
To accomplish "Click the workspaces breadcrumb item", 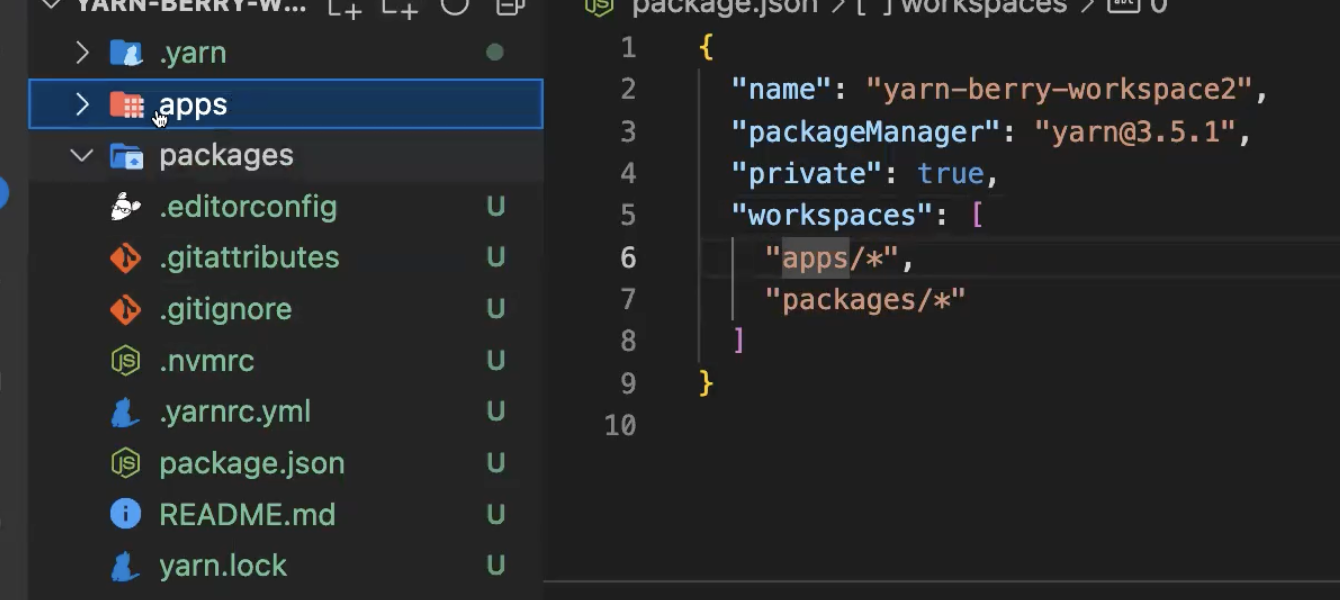I will click(984, 7).
